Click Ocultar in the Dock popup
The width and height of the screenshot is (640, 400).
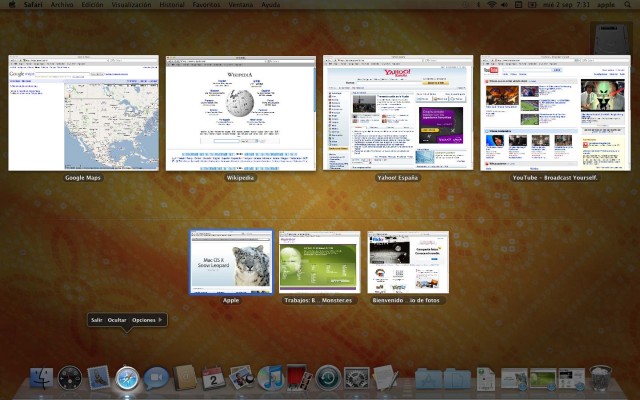[x=117, y=320]
